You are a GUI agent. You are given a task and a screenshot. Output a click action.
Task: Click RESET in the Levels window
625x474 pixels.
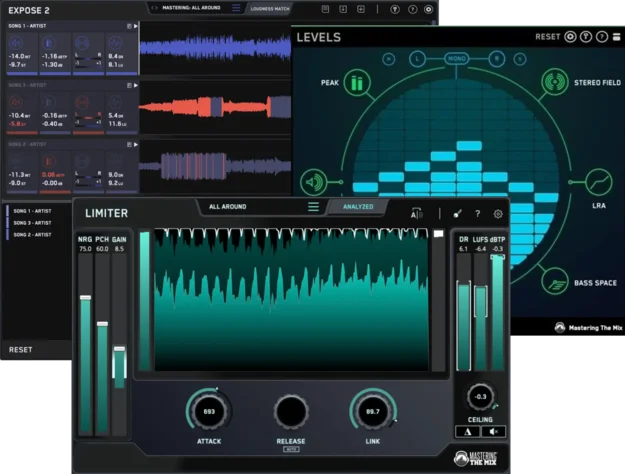(547, 37)
